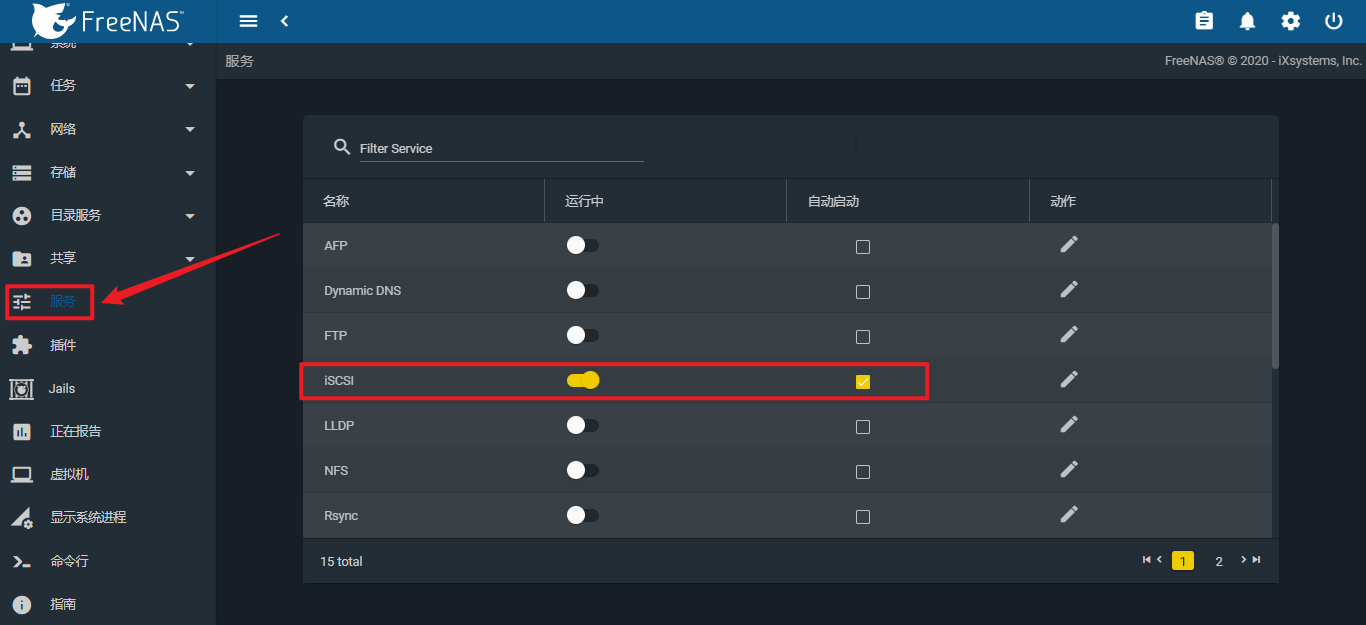Click the Filter Service input field
1366x625 pixels.
(x=501, y=148)
